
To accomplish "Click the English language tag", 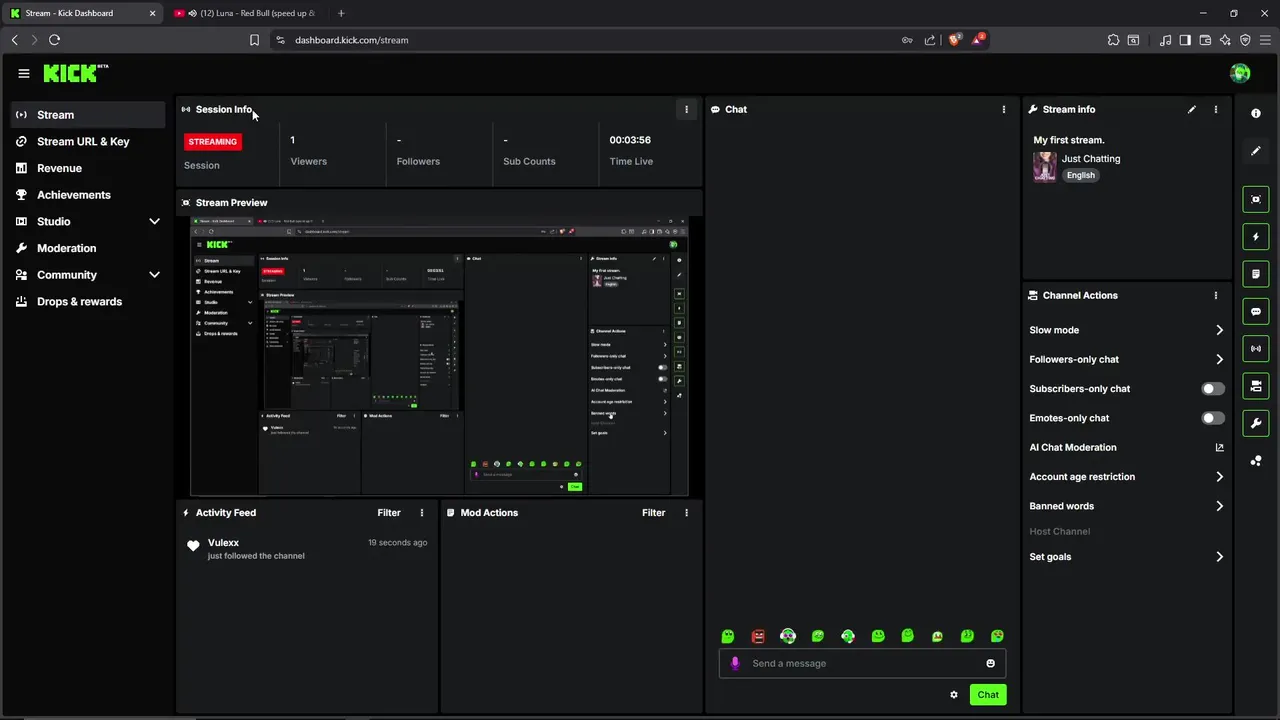I will 1080,175.
